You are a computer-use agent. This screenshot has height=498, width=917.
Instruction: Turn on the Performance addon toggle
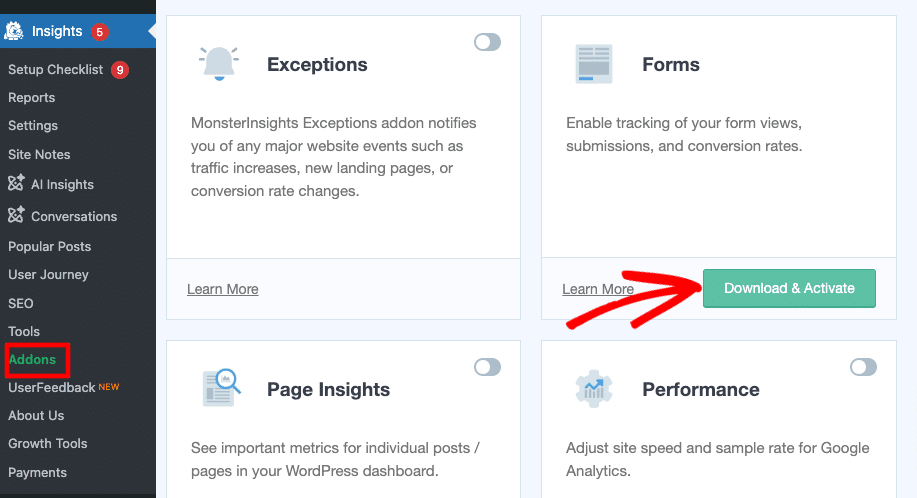(862, 367)
